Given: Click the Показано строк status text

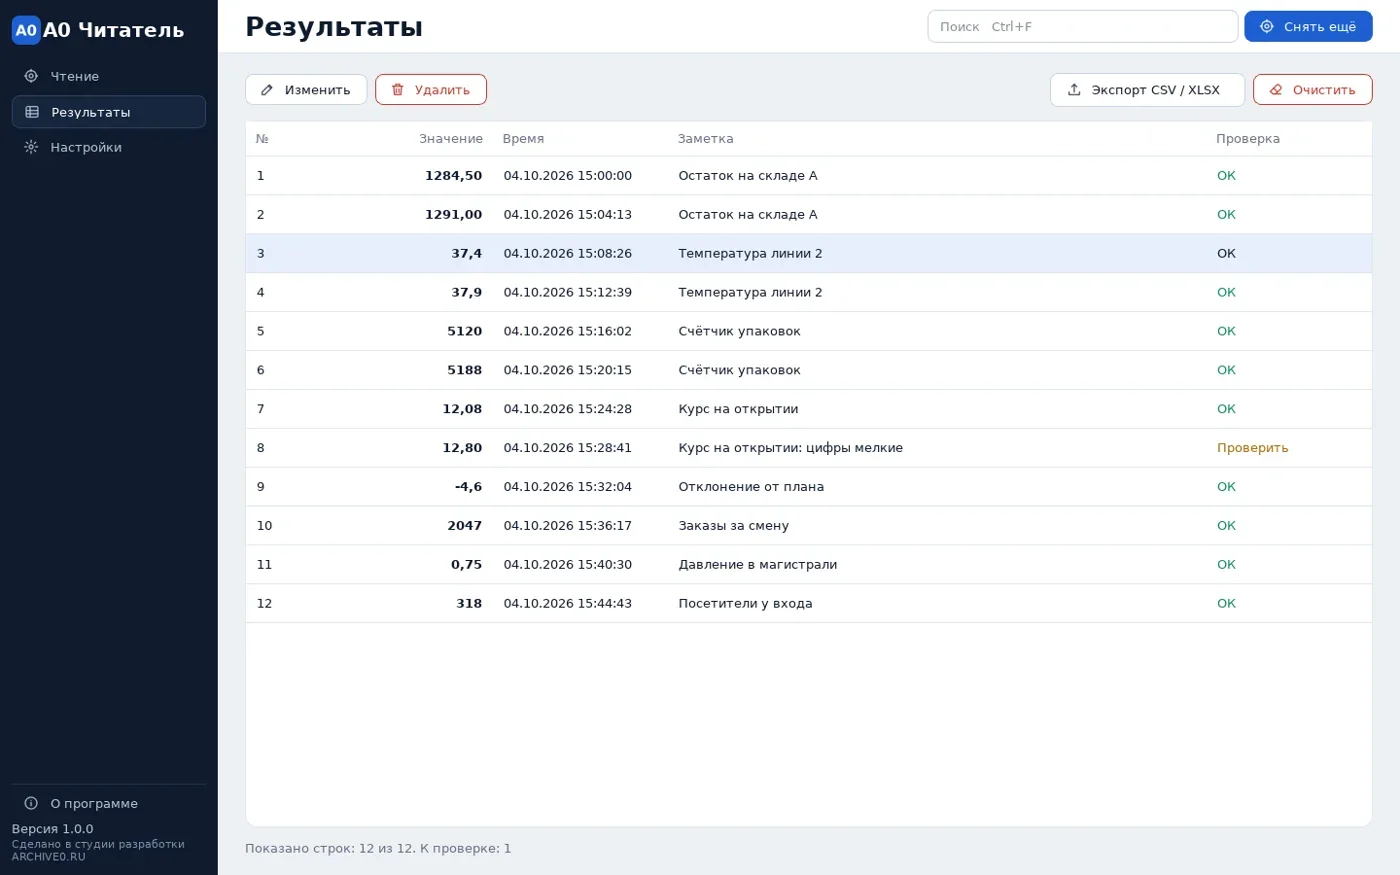Looking at the screenshot, I should tap(378, 849).
